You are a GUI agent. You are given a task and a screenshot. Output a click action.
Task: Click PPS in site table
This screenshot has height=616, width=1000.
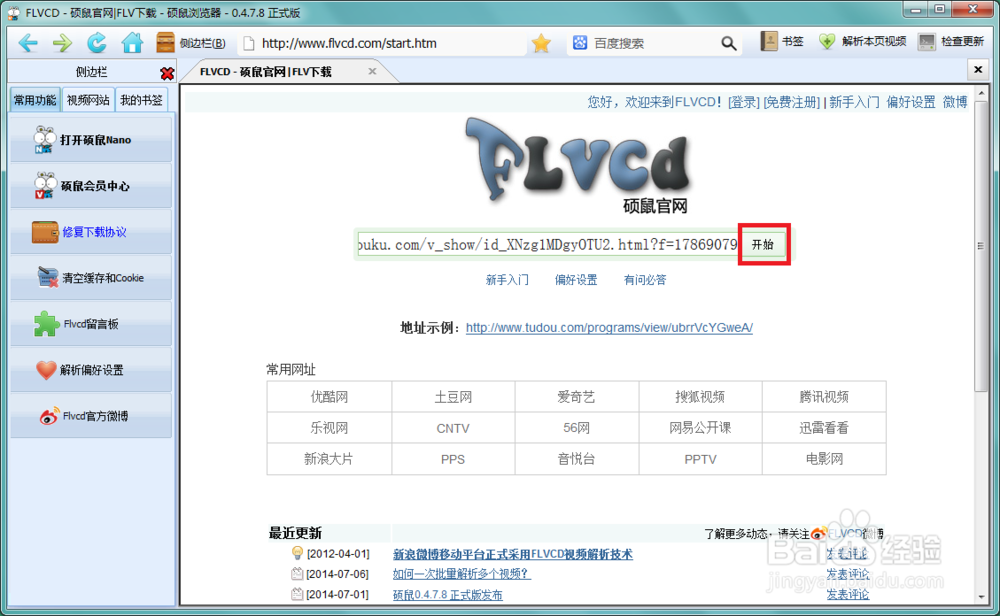coord(453,459)
